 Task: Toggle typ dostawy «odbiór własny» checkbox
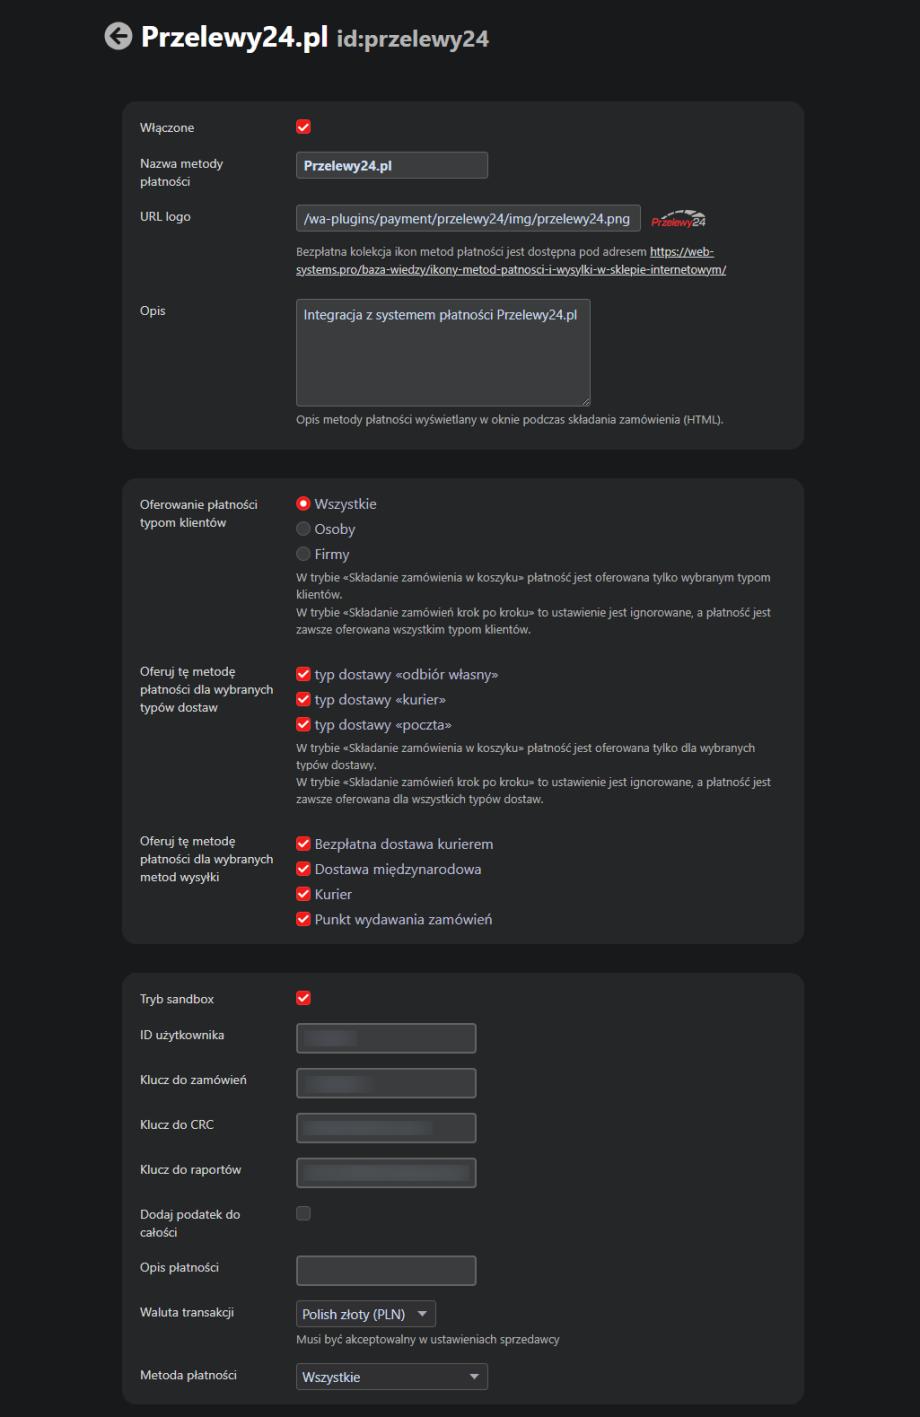pos(304,675)
